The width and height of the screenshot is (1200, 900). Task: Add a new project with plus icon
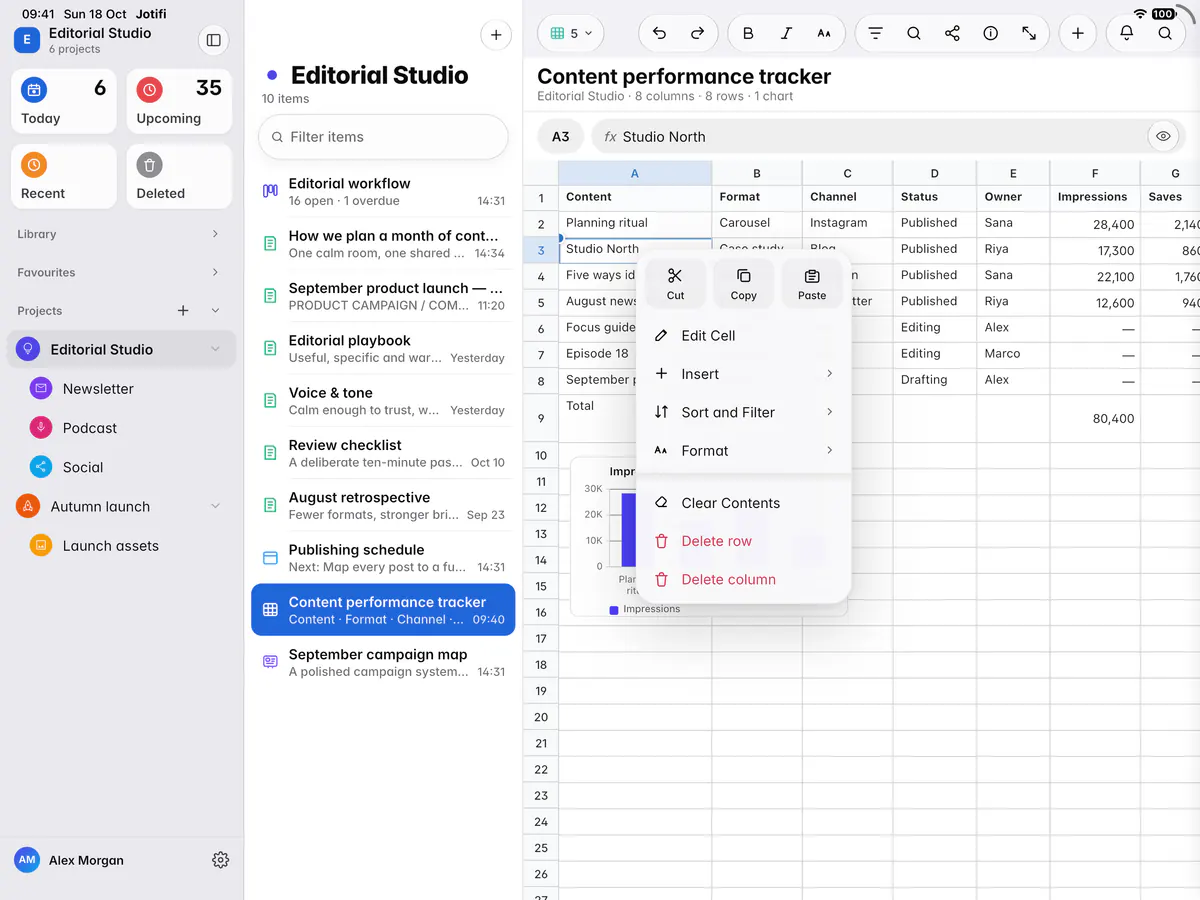pos(183,311)
